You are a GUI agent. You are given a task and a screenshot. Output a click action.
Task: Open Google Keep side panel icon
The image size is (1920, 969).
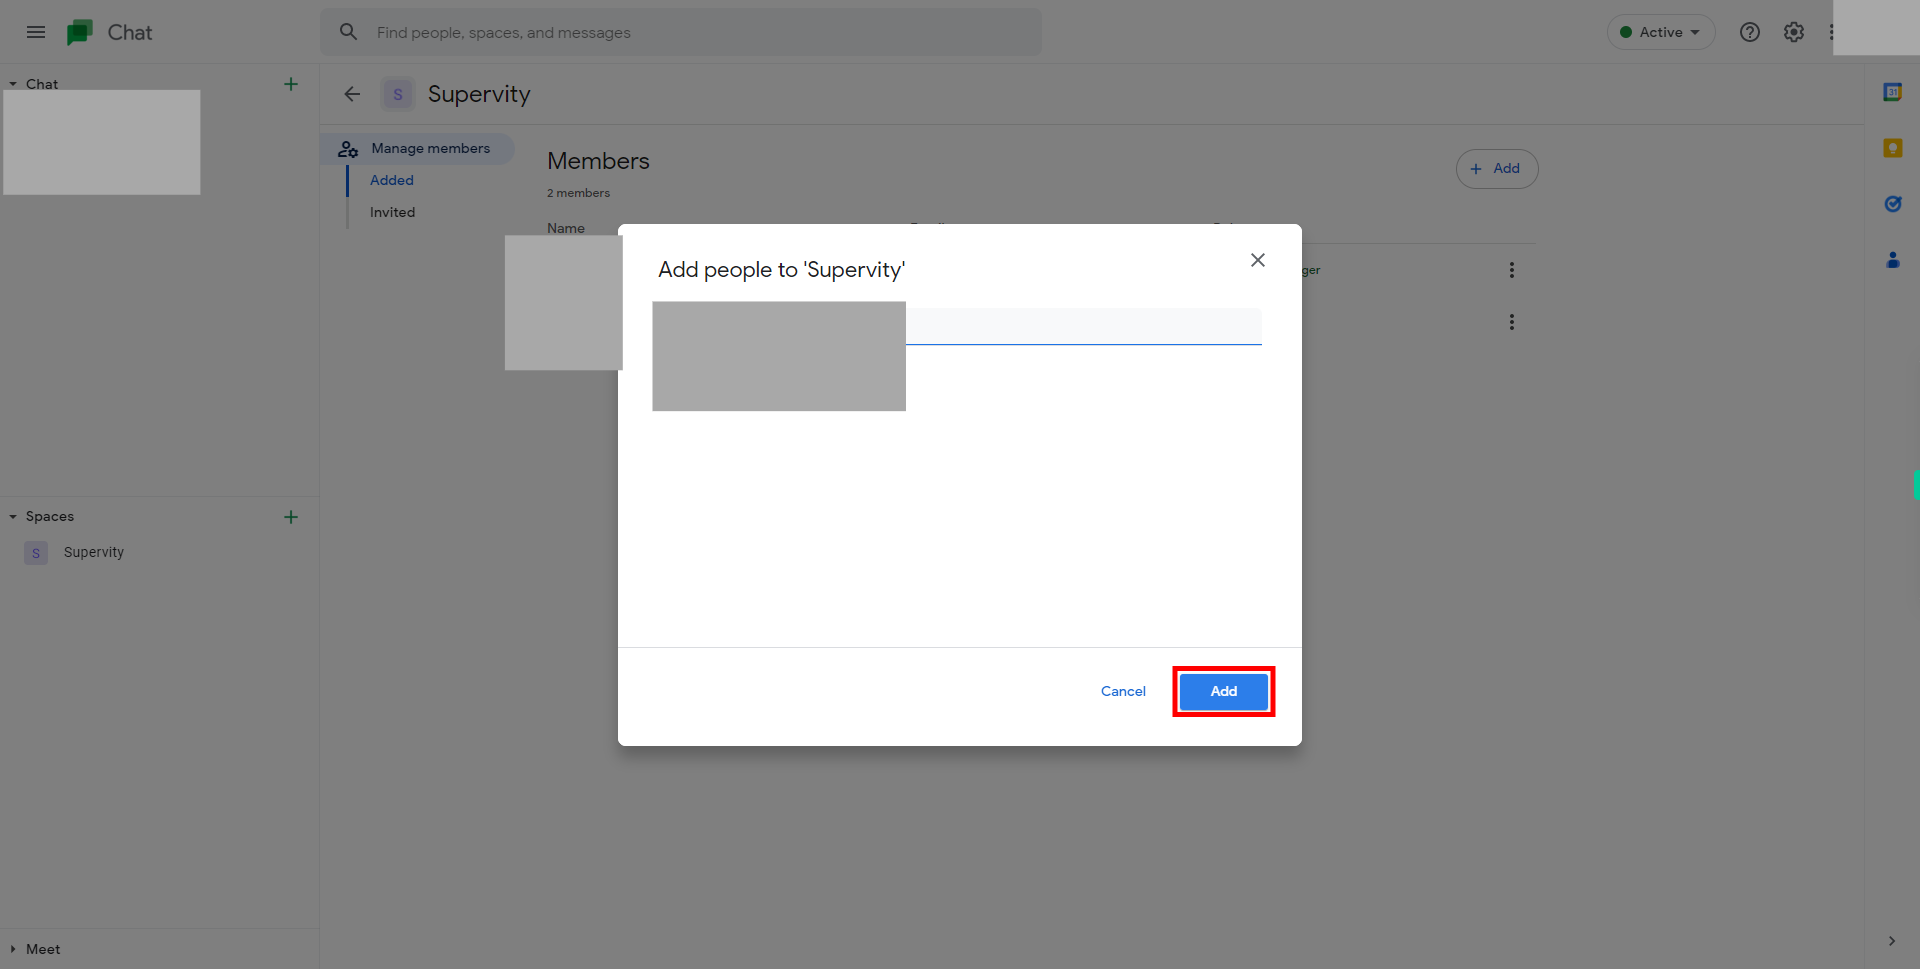[x=1892, y=148]
